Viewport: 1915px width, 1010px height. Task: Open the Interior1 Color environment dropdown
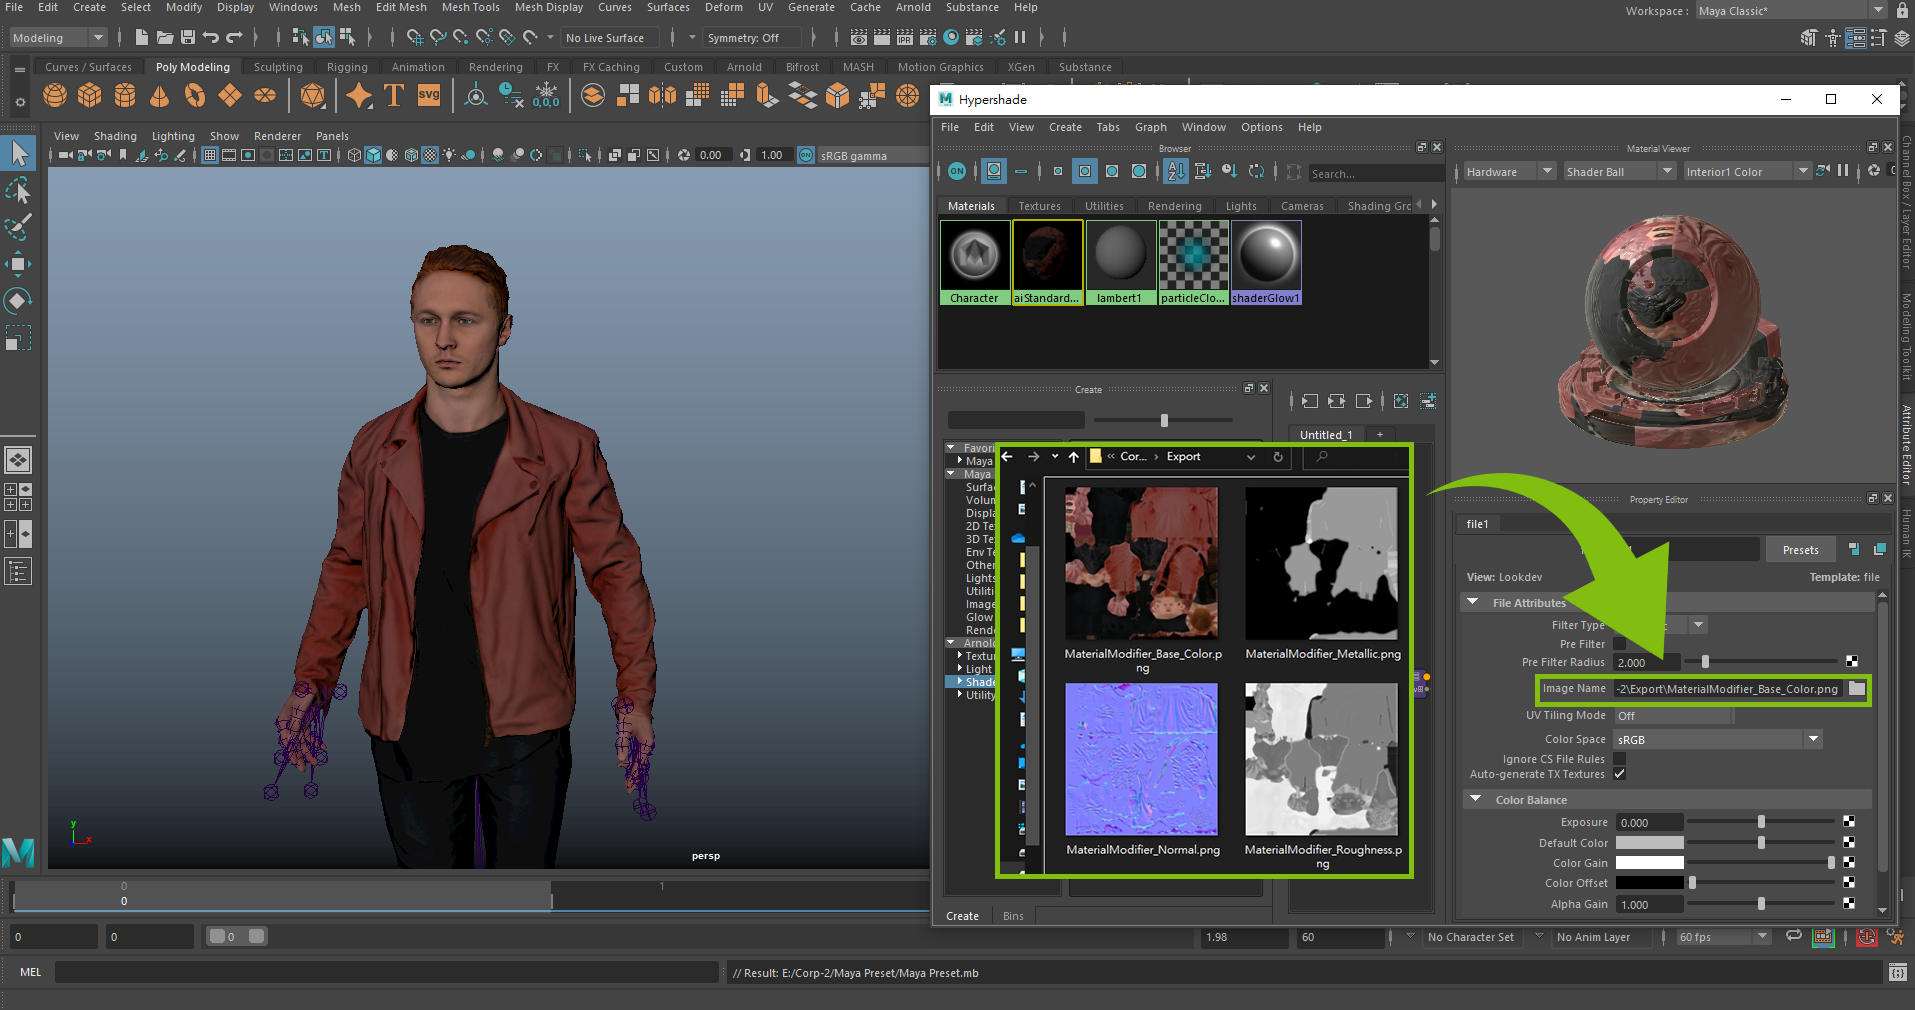[x=1748, y=172]
